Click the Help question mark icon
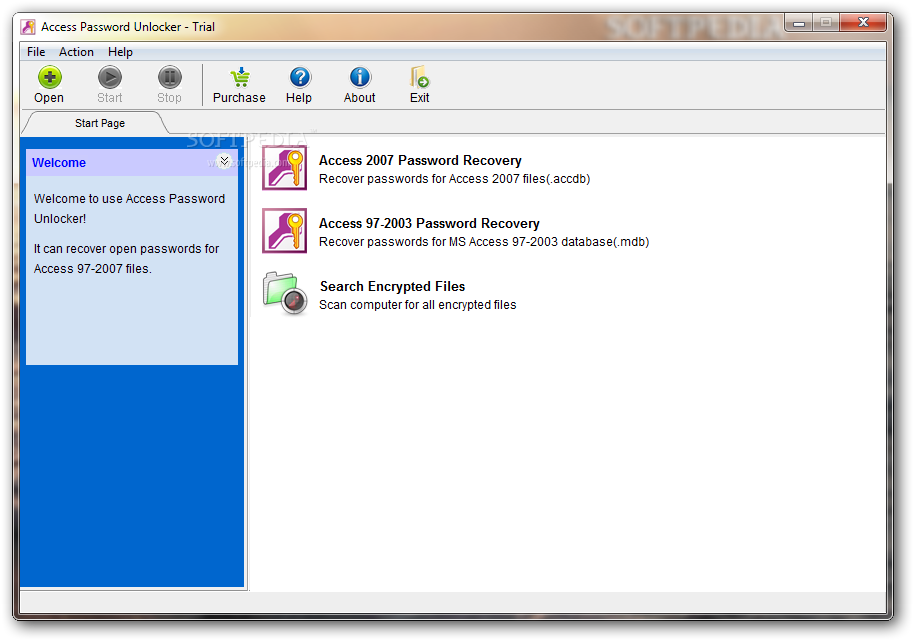Image resolution: width=914 pixels, height=641 pixels. point(300,78)
